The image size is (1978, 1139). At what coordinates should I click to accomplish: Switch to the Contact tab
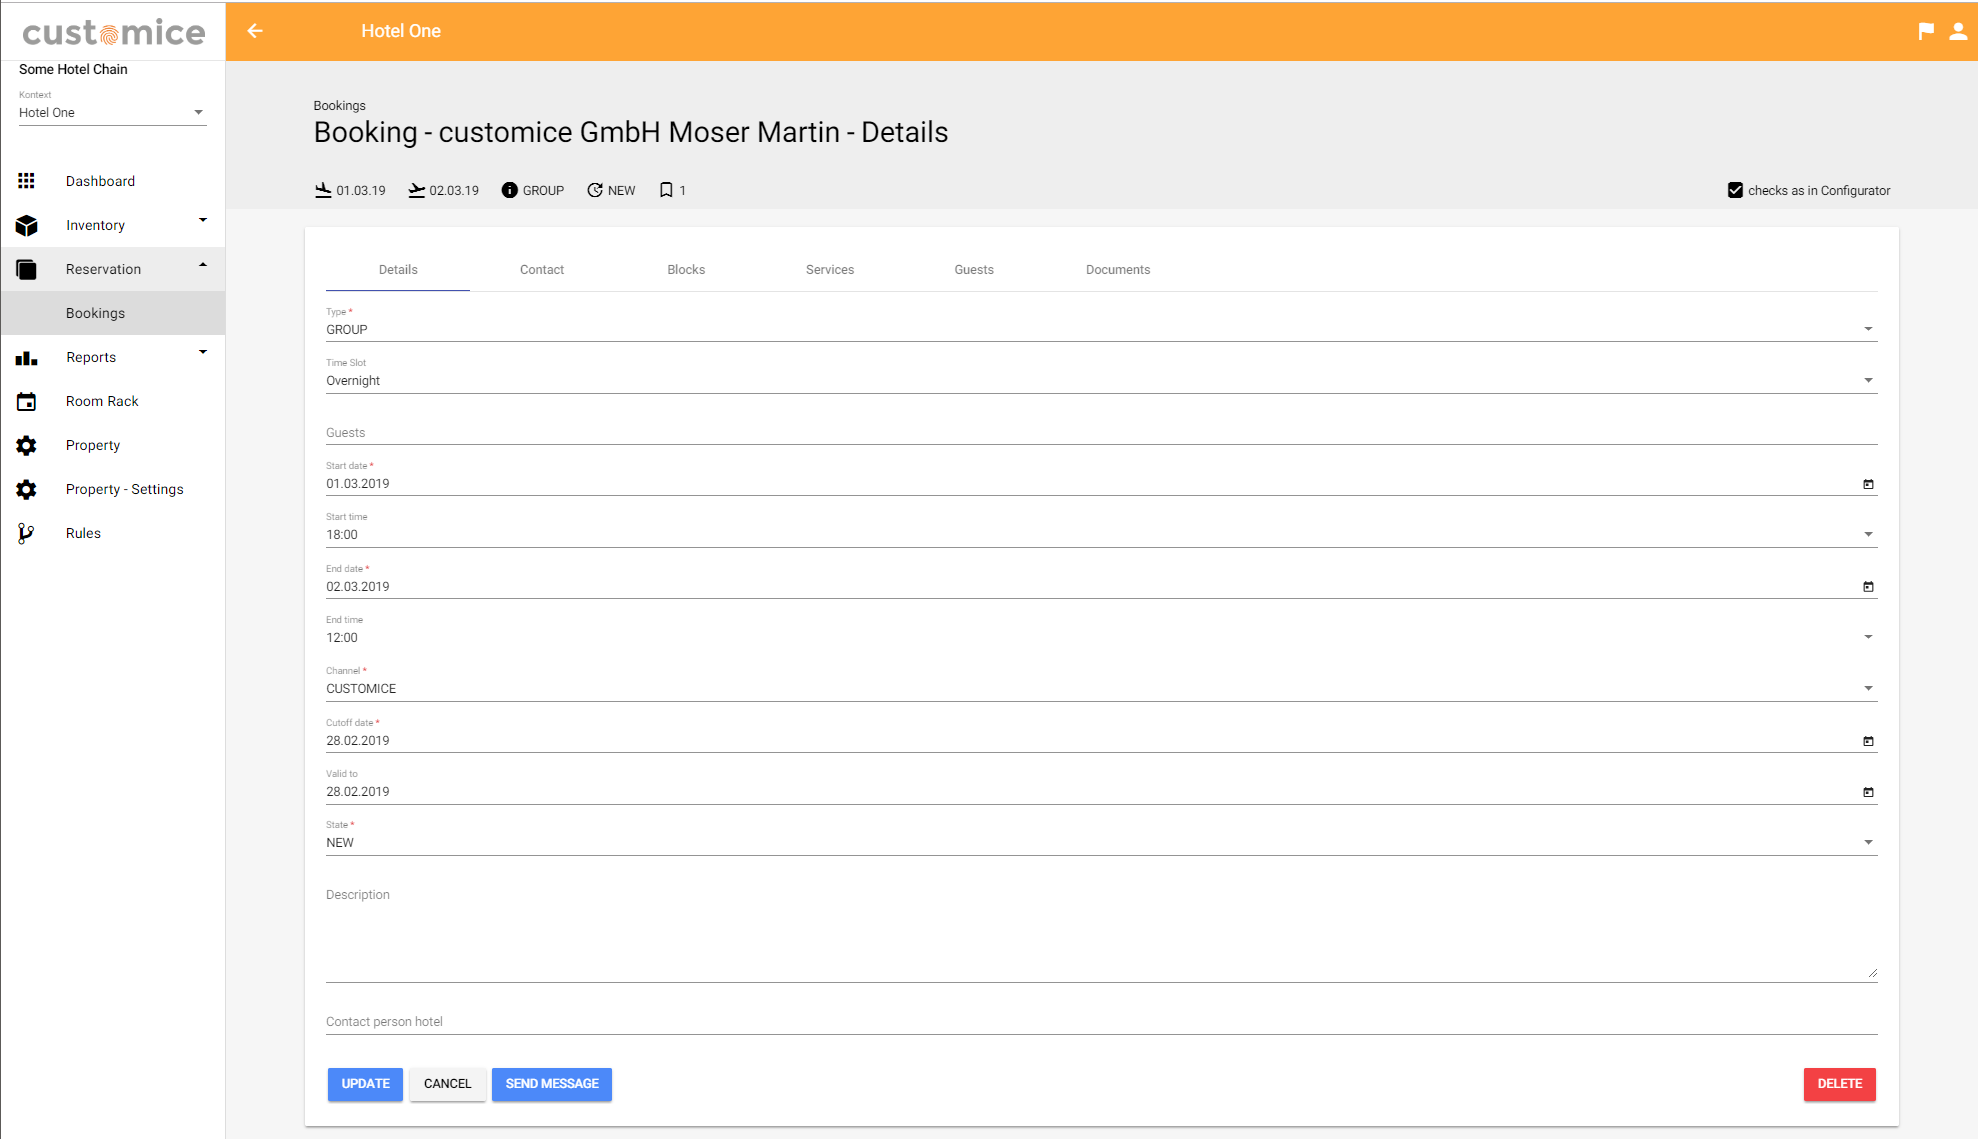[x=542, y=270]
